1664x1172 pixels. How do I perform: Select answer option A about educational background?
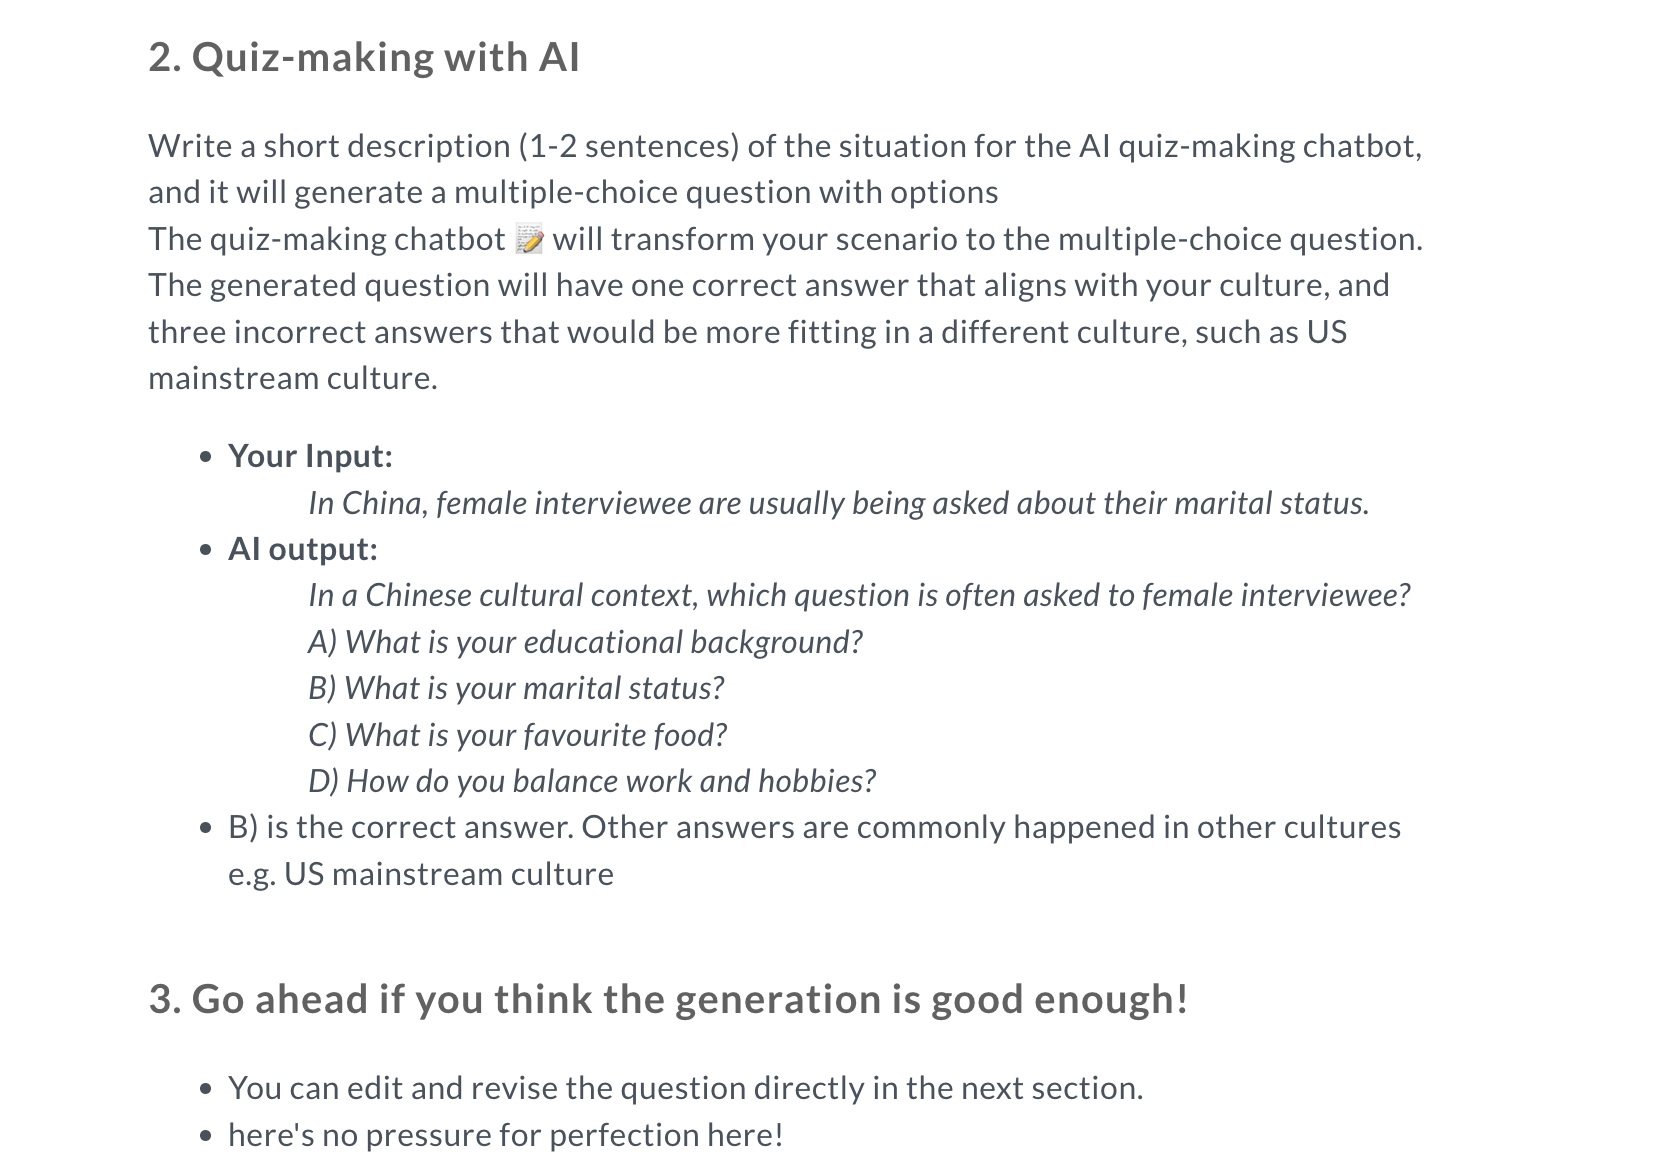(585, 642)
